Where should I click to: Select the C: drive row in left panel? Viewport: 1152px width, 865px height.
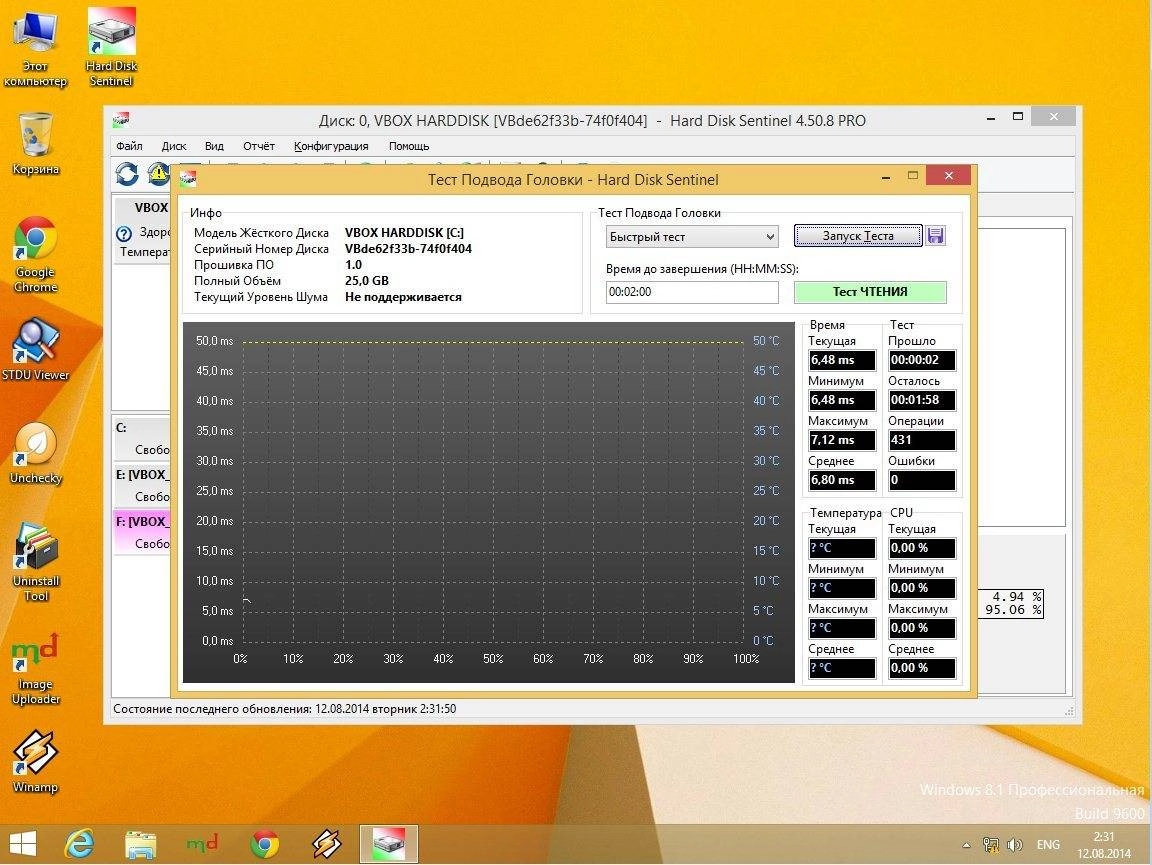point(142,438)
